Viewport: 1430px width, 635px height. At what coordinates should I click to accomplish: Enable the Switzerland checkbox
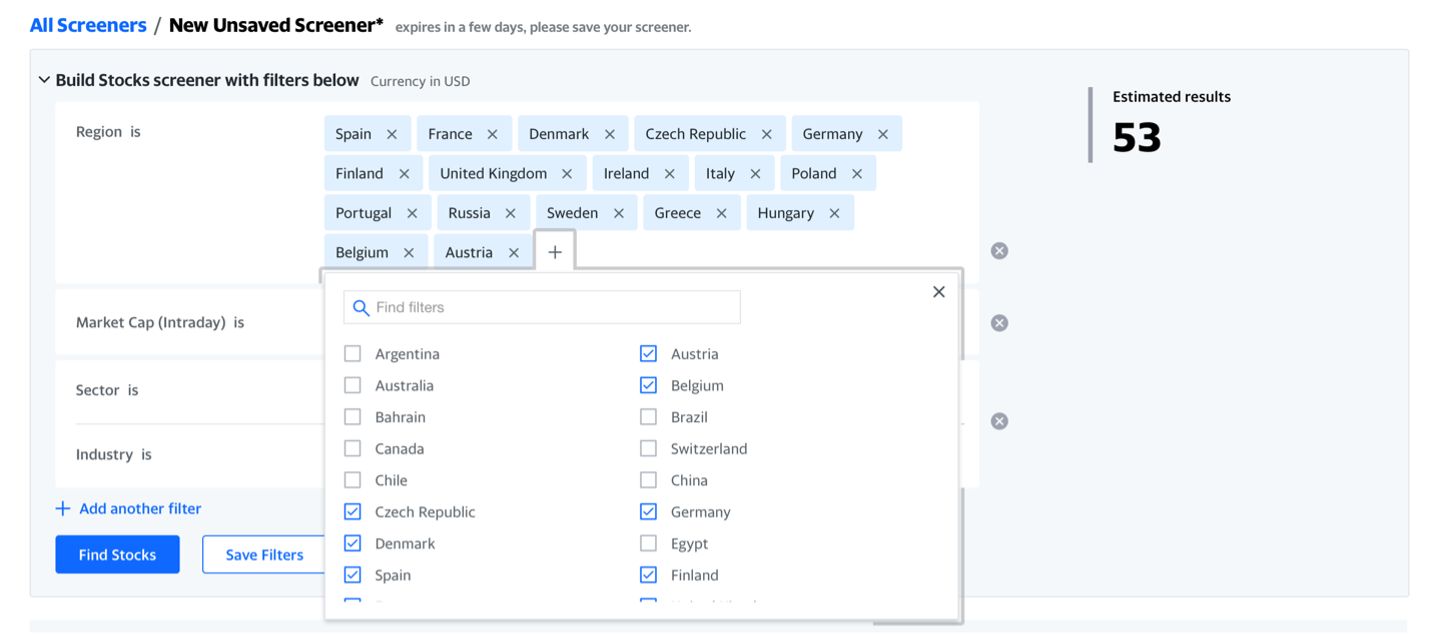[649, 449]
